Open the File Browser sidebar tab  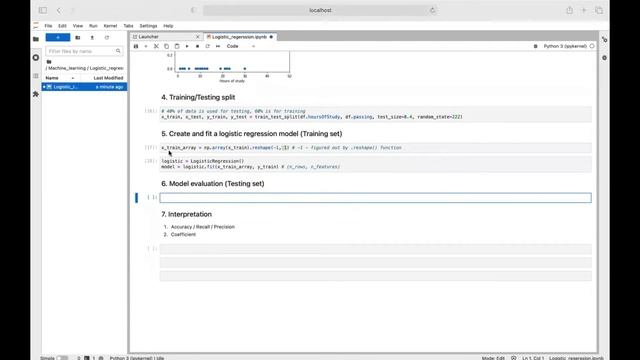(36, 39)
